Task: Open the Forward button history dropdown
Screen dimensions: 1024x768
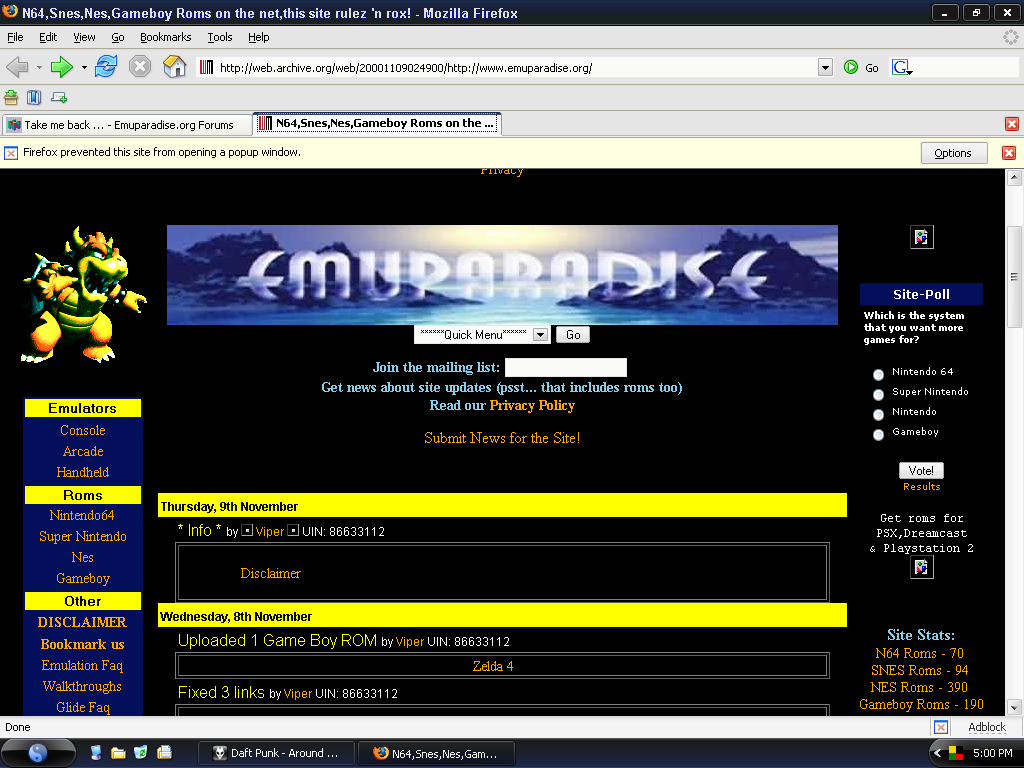Action: pos(84,67)
